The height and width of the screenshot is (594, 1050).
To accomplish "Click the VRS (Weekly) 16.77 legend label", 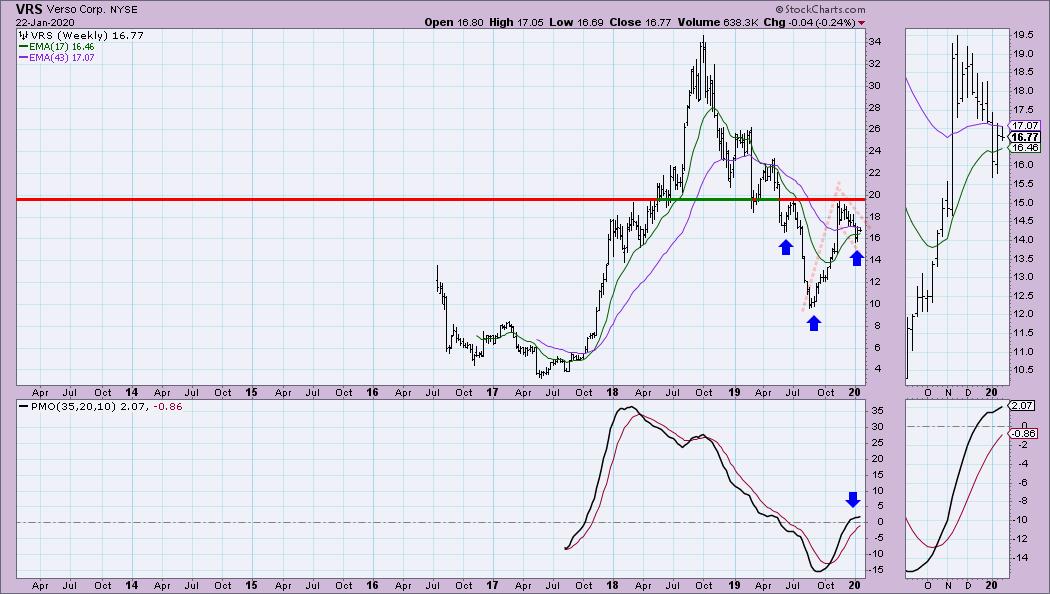I will (86, 35).
